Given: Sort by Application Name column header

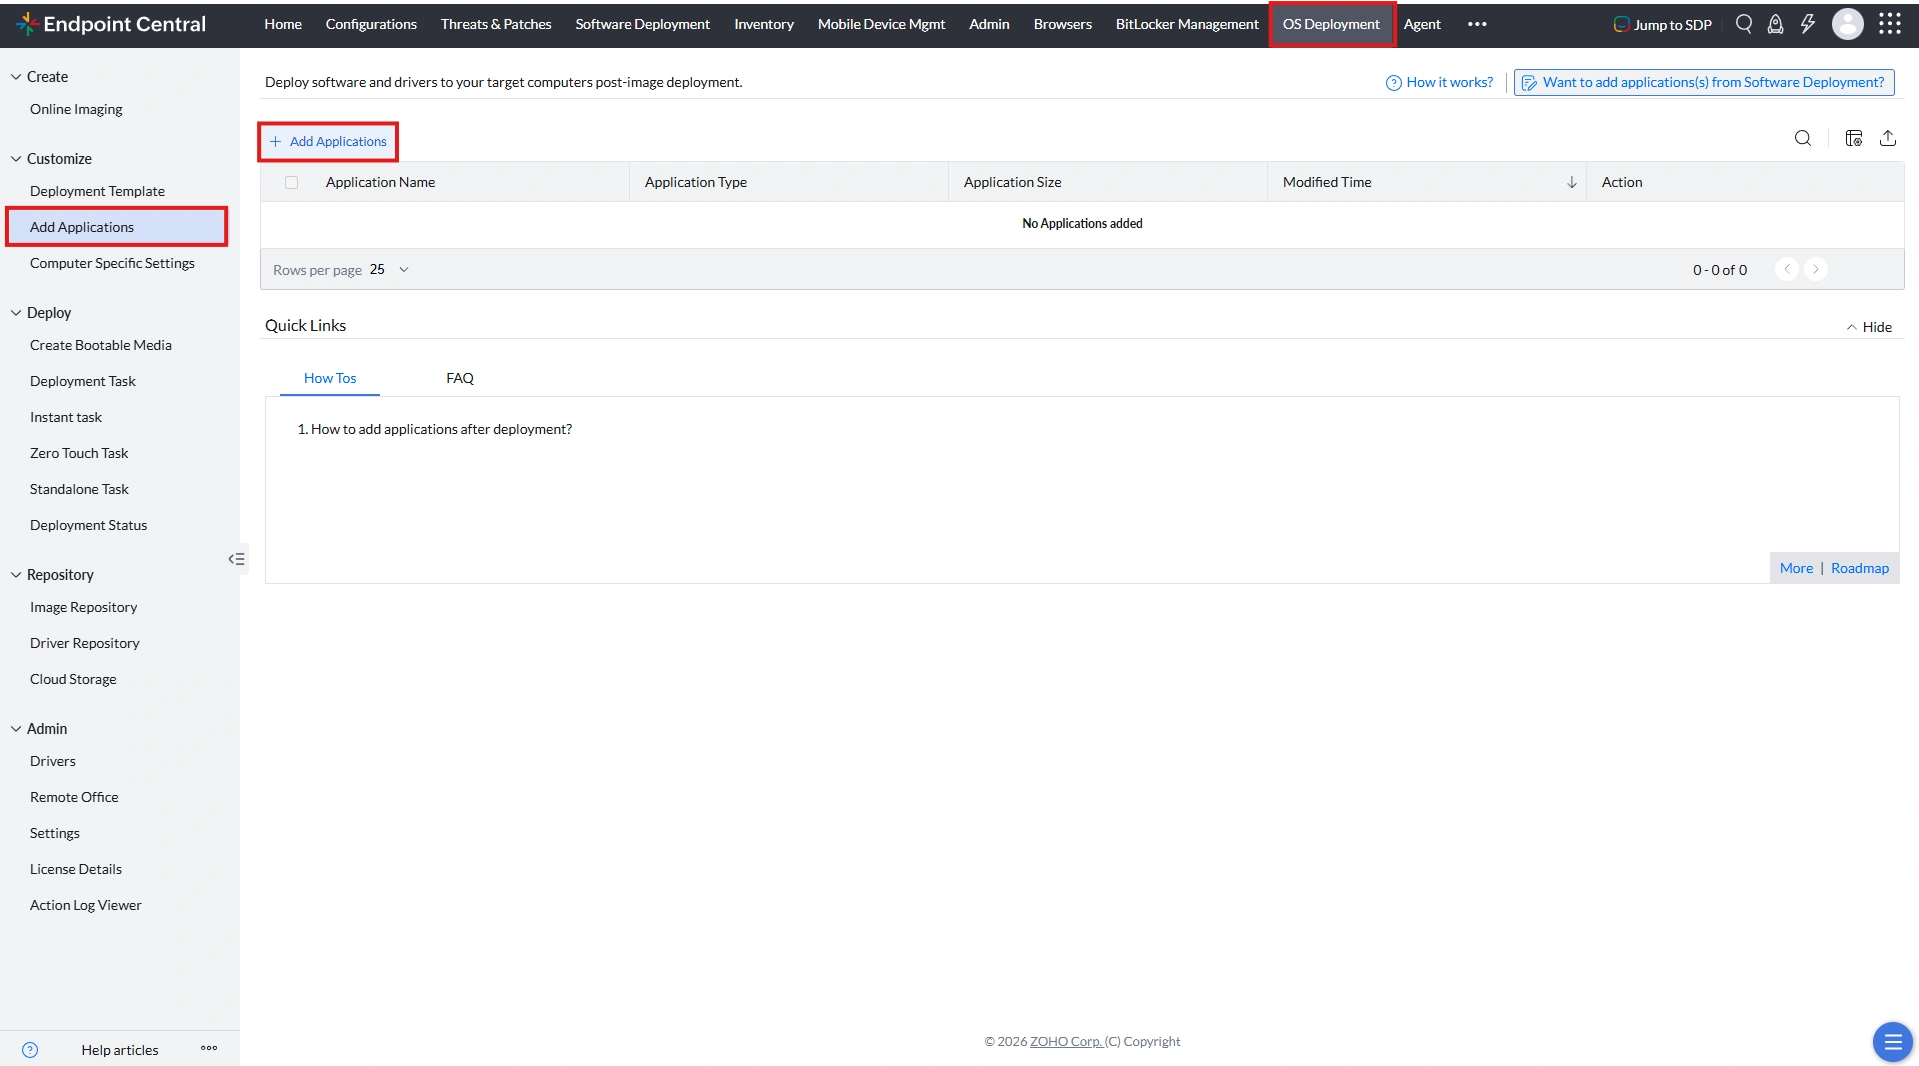Looking at the screenshot, I should tap(380, 182).
